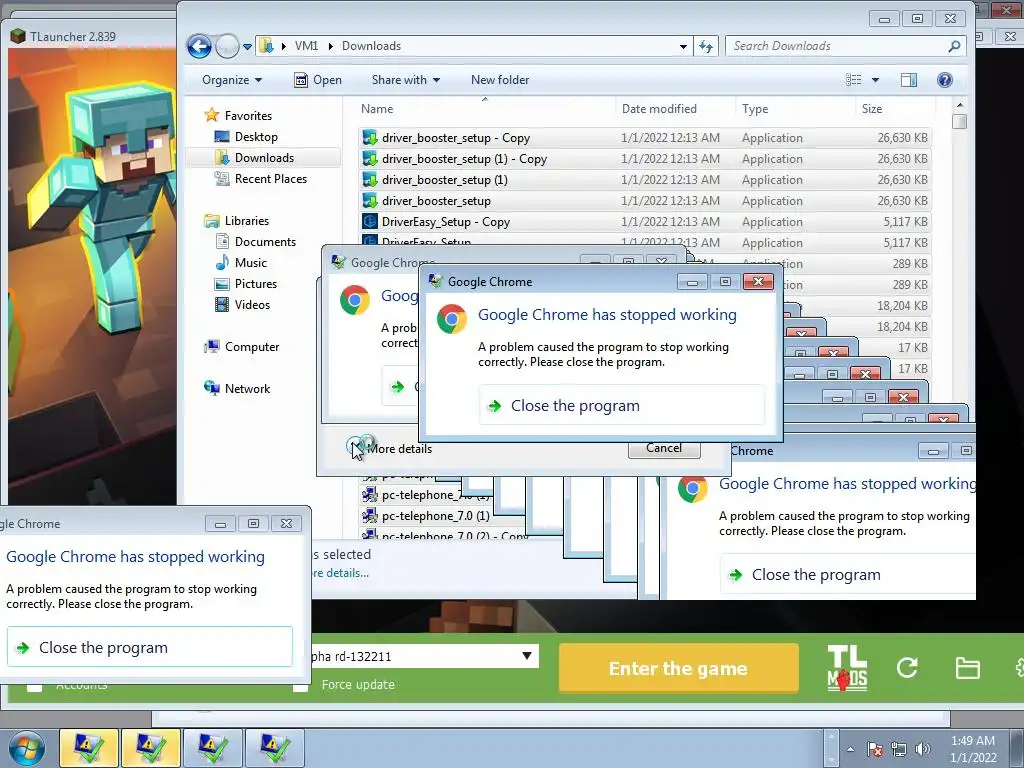Open Desktop in navigation pane
The width and height of the screenshot is (1024, 768).
pos(246,136)
